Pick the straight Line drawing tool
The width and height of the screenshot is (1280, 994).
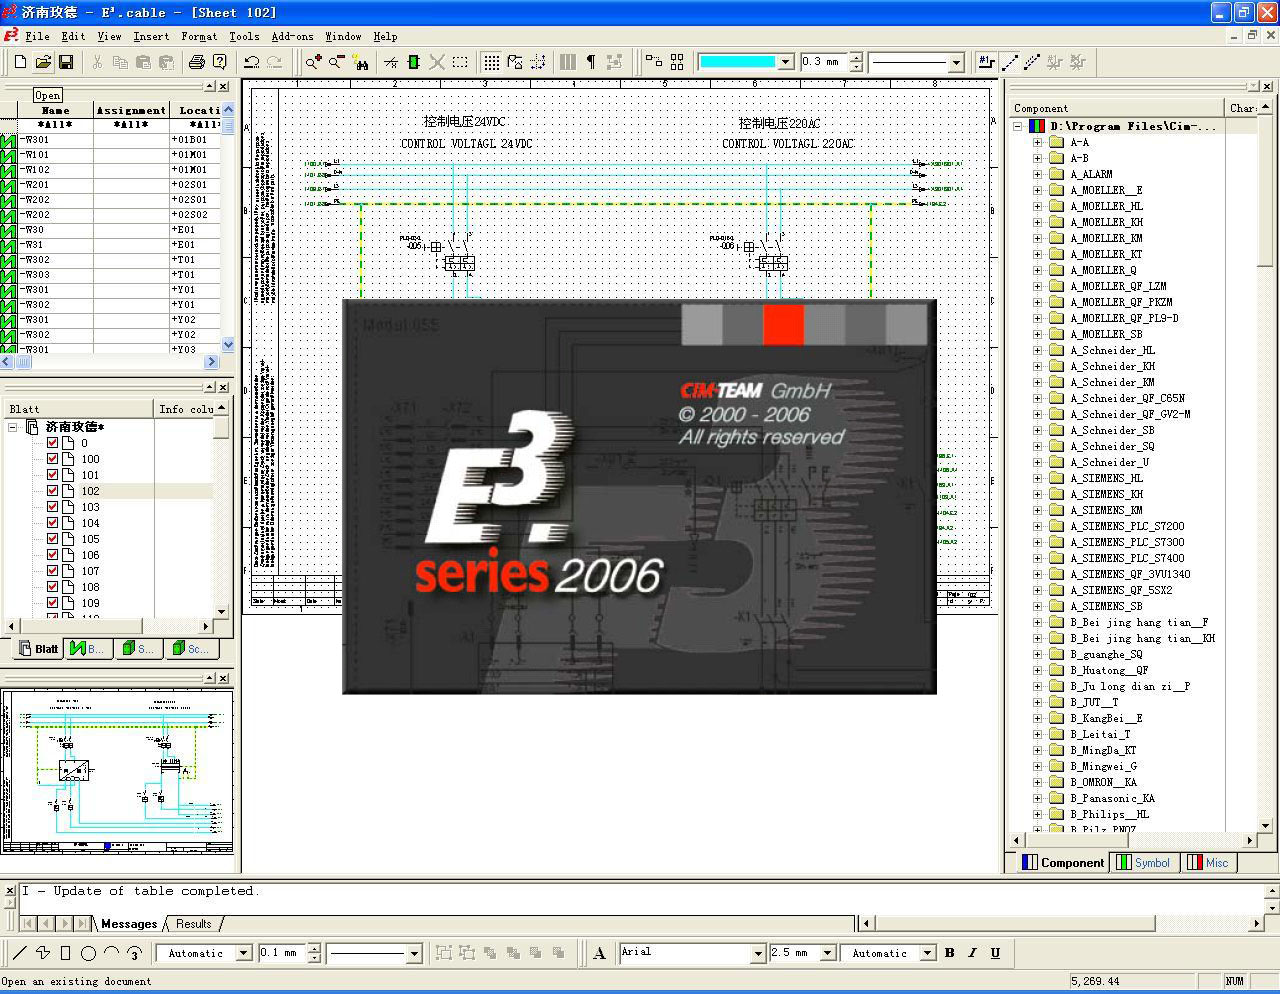(20, 953)
